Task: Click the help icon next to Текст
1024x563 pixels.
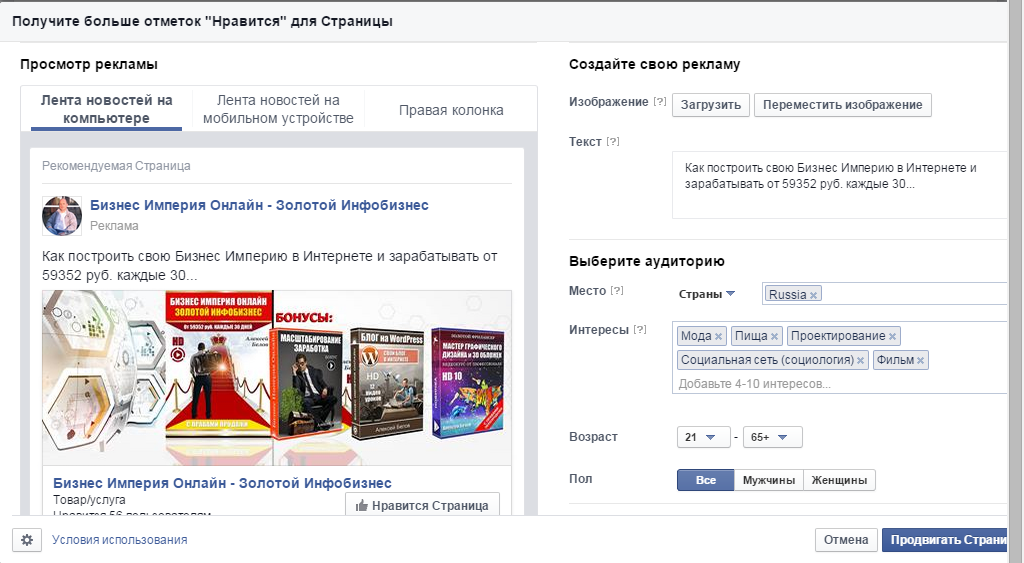Action: pos(613,141)
